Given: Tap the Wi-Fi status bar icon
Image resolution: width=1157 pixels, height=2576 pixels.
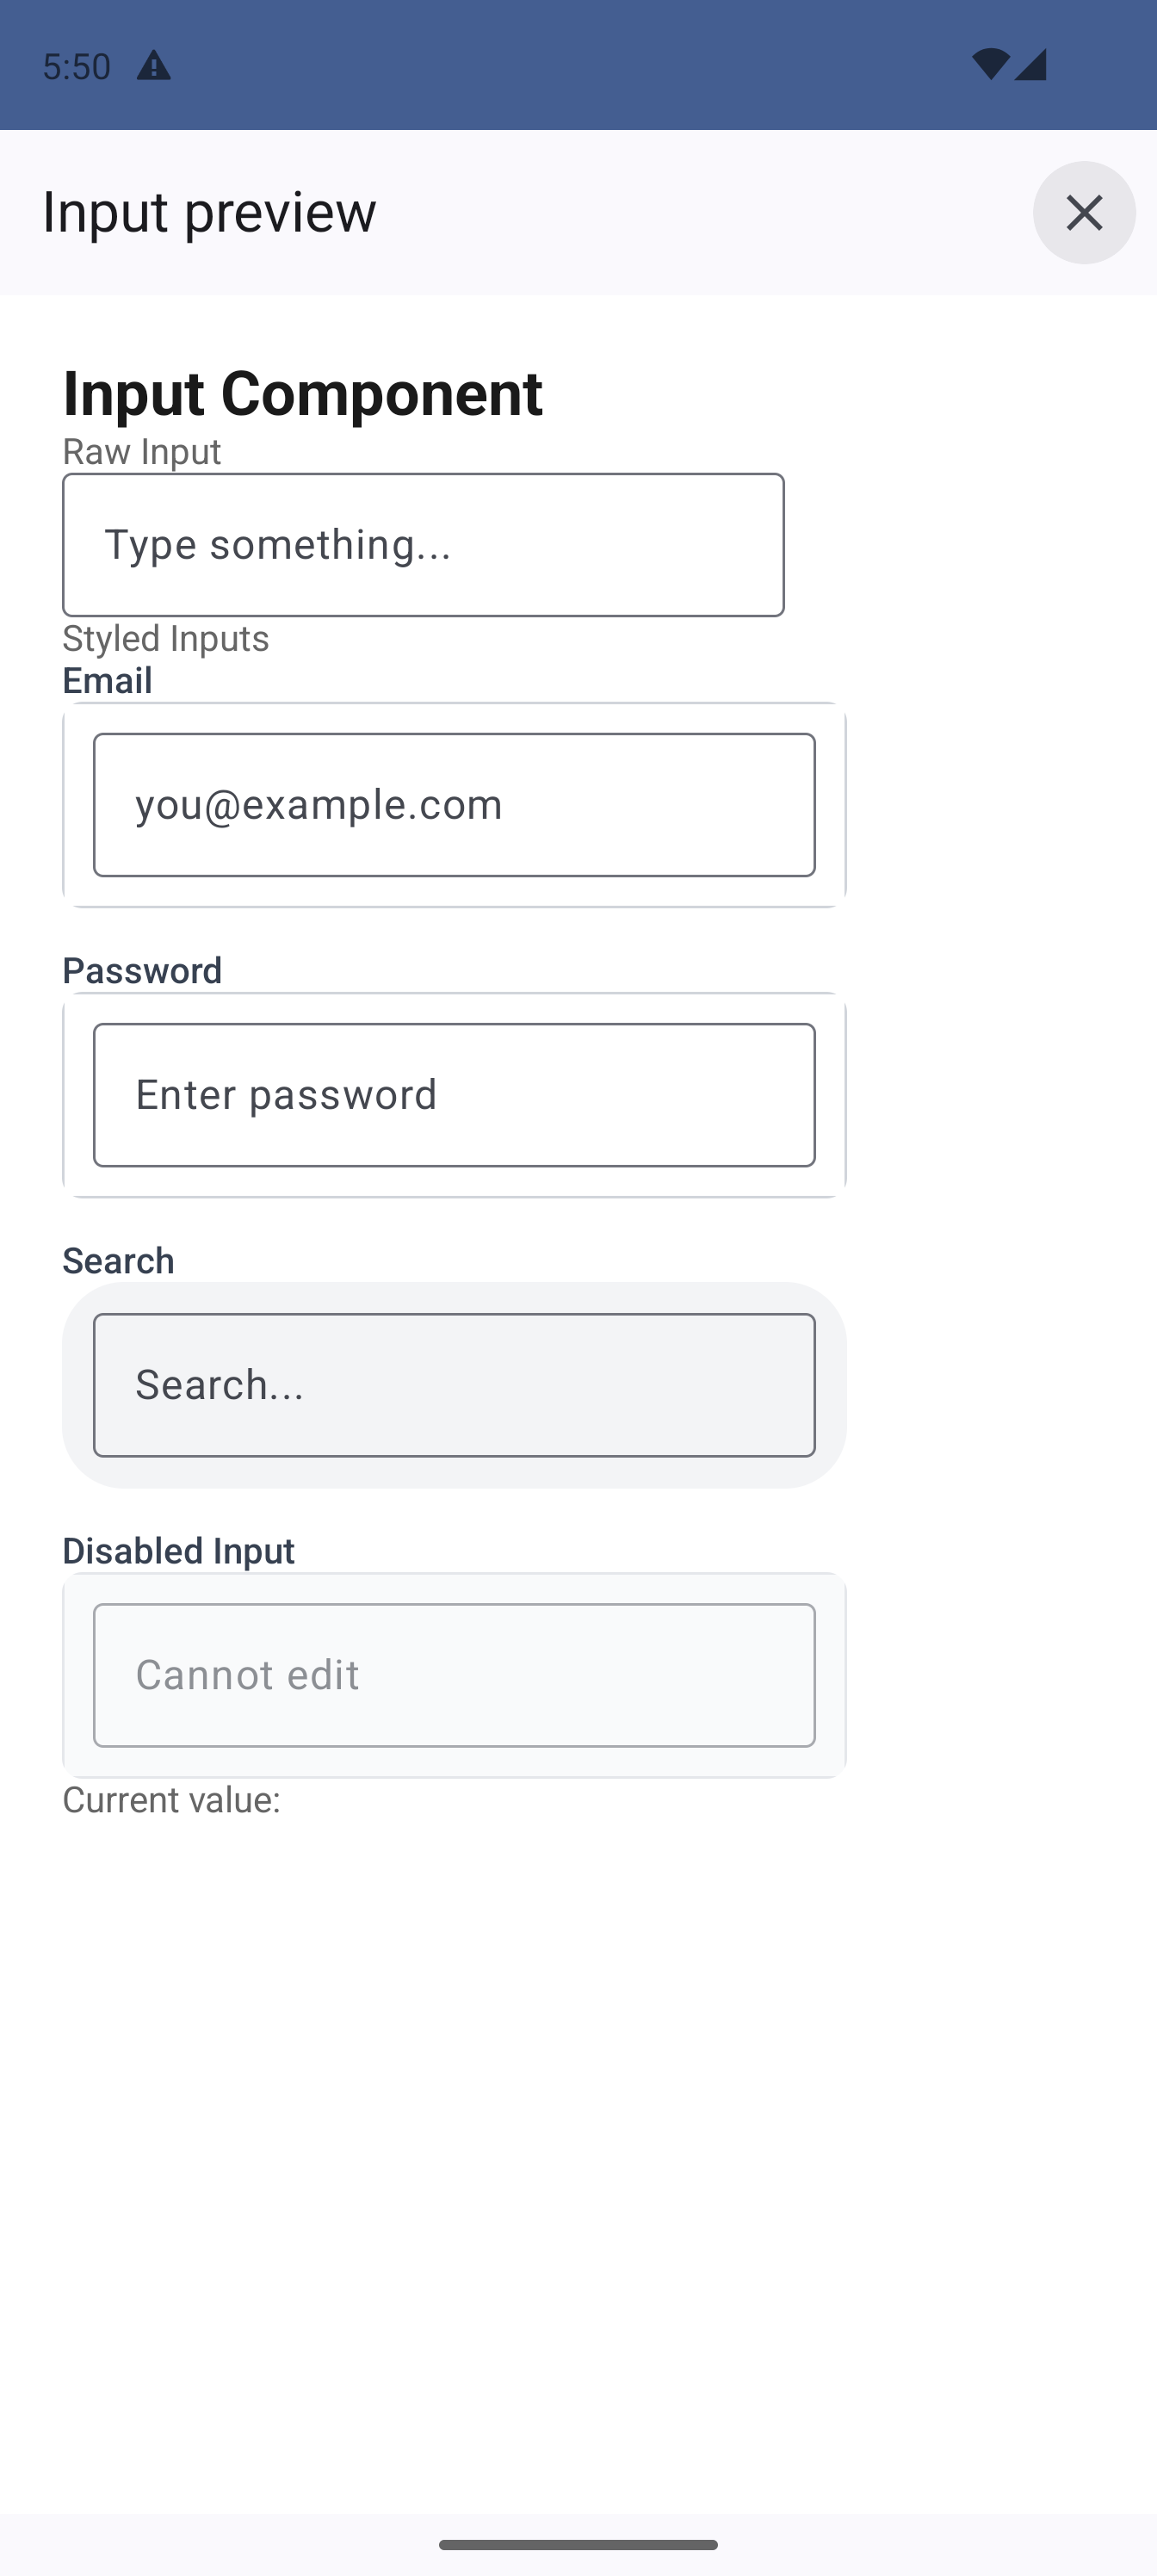Looking at the screenshot, I should pyautogui.click(x=989, y=64).
